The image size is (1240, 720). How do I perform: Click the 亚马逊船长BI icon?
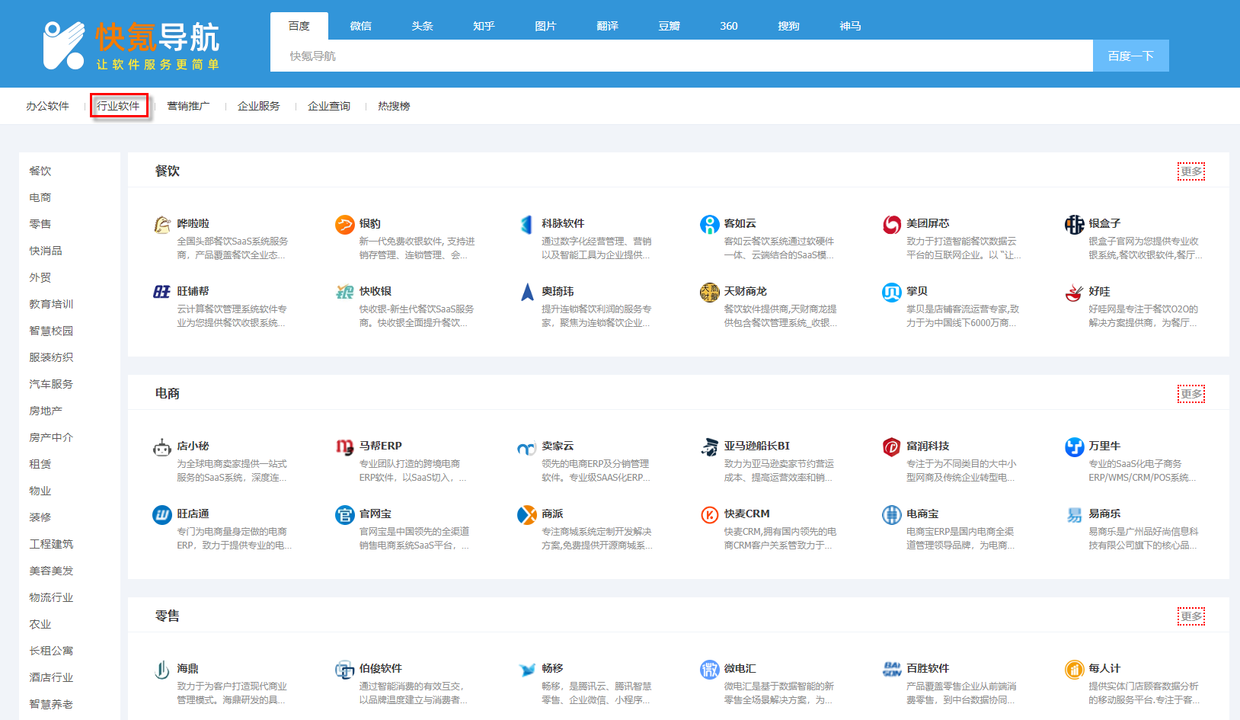pyautogui.click(x=709, y=447)
